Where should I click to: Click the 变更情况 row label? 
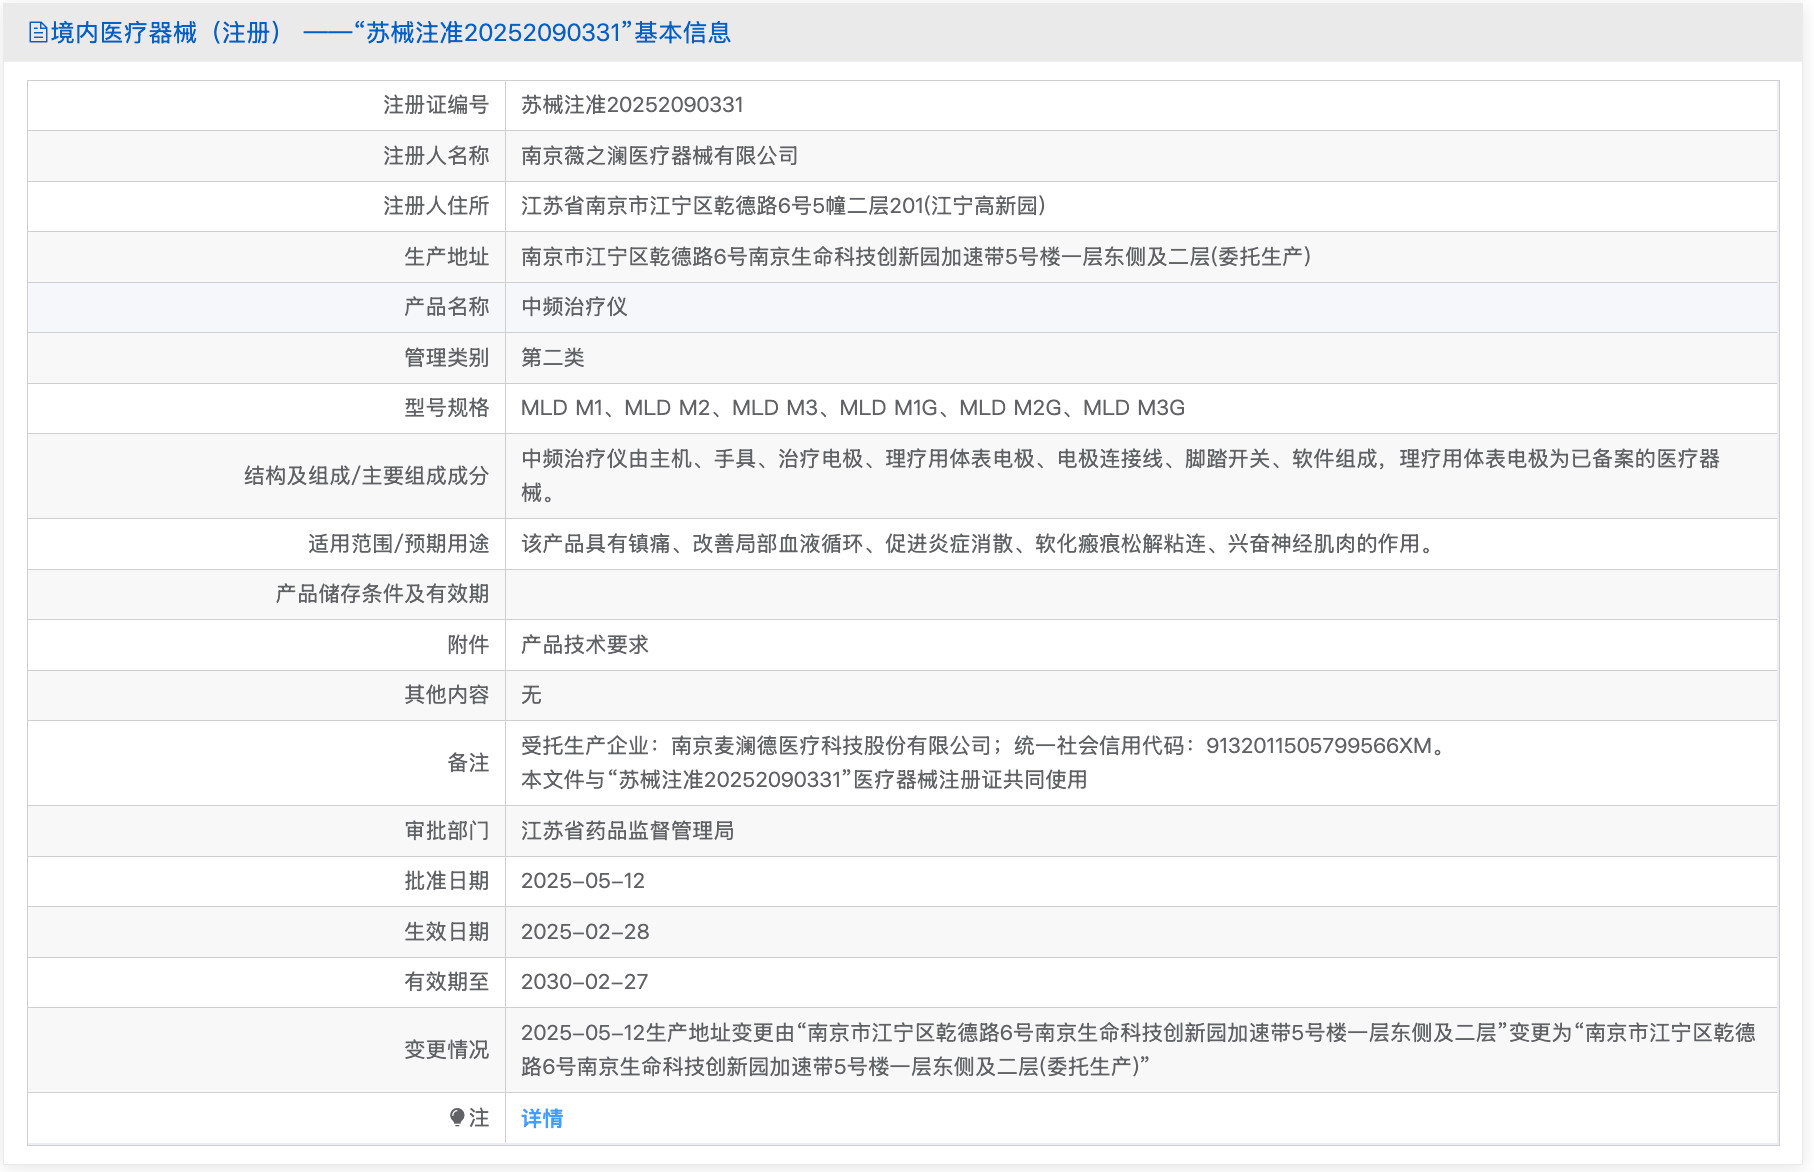click(x=446, y=1050)
